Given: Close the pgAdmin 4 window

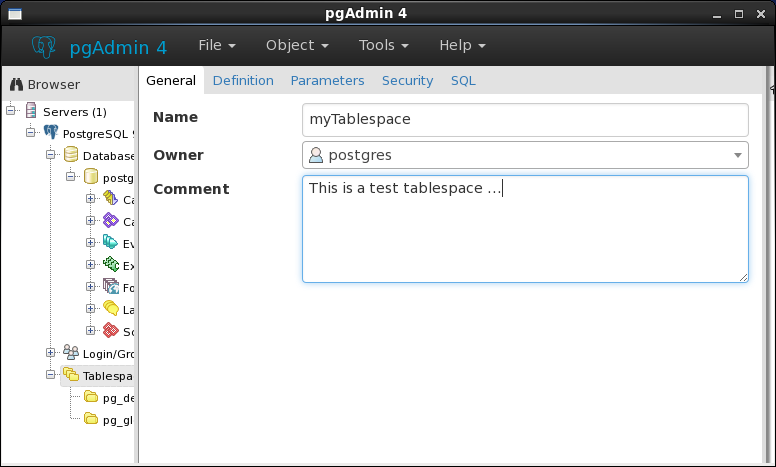Looking at the screenshot, I should (761, 14).
